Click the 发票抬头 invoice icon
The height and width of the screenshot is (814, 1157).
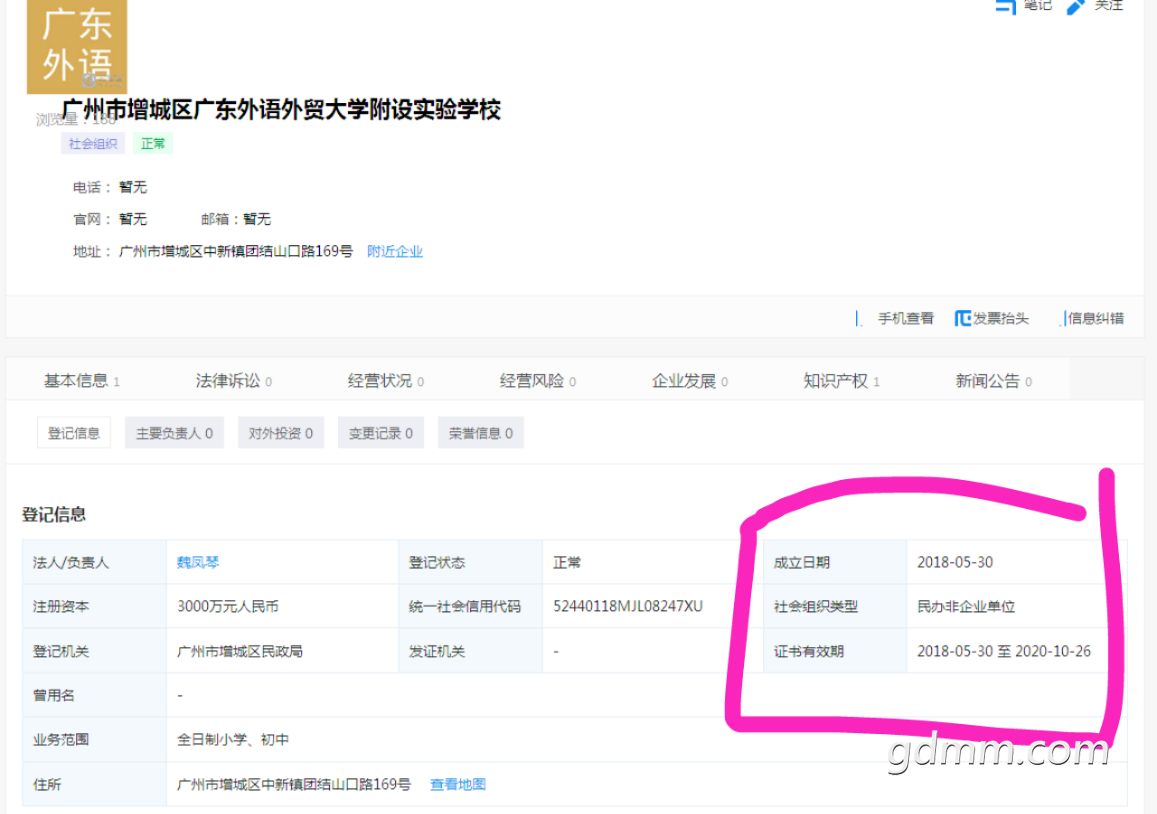(962, 318)
